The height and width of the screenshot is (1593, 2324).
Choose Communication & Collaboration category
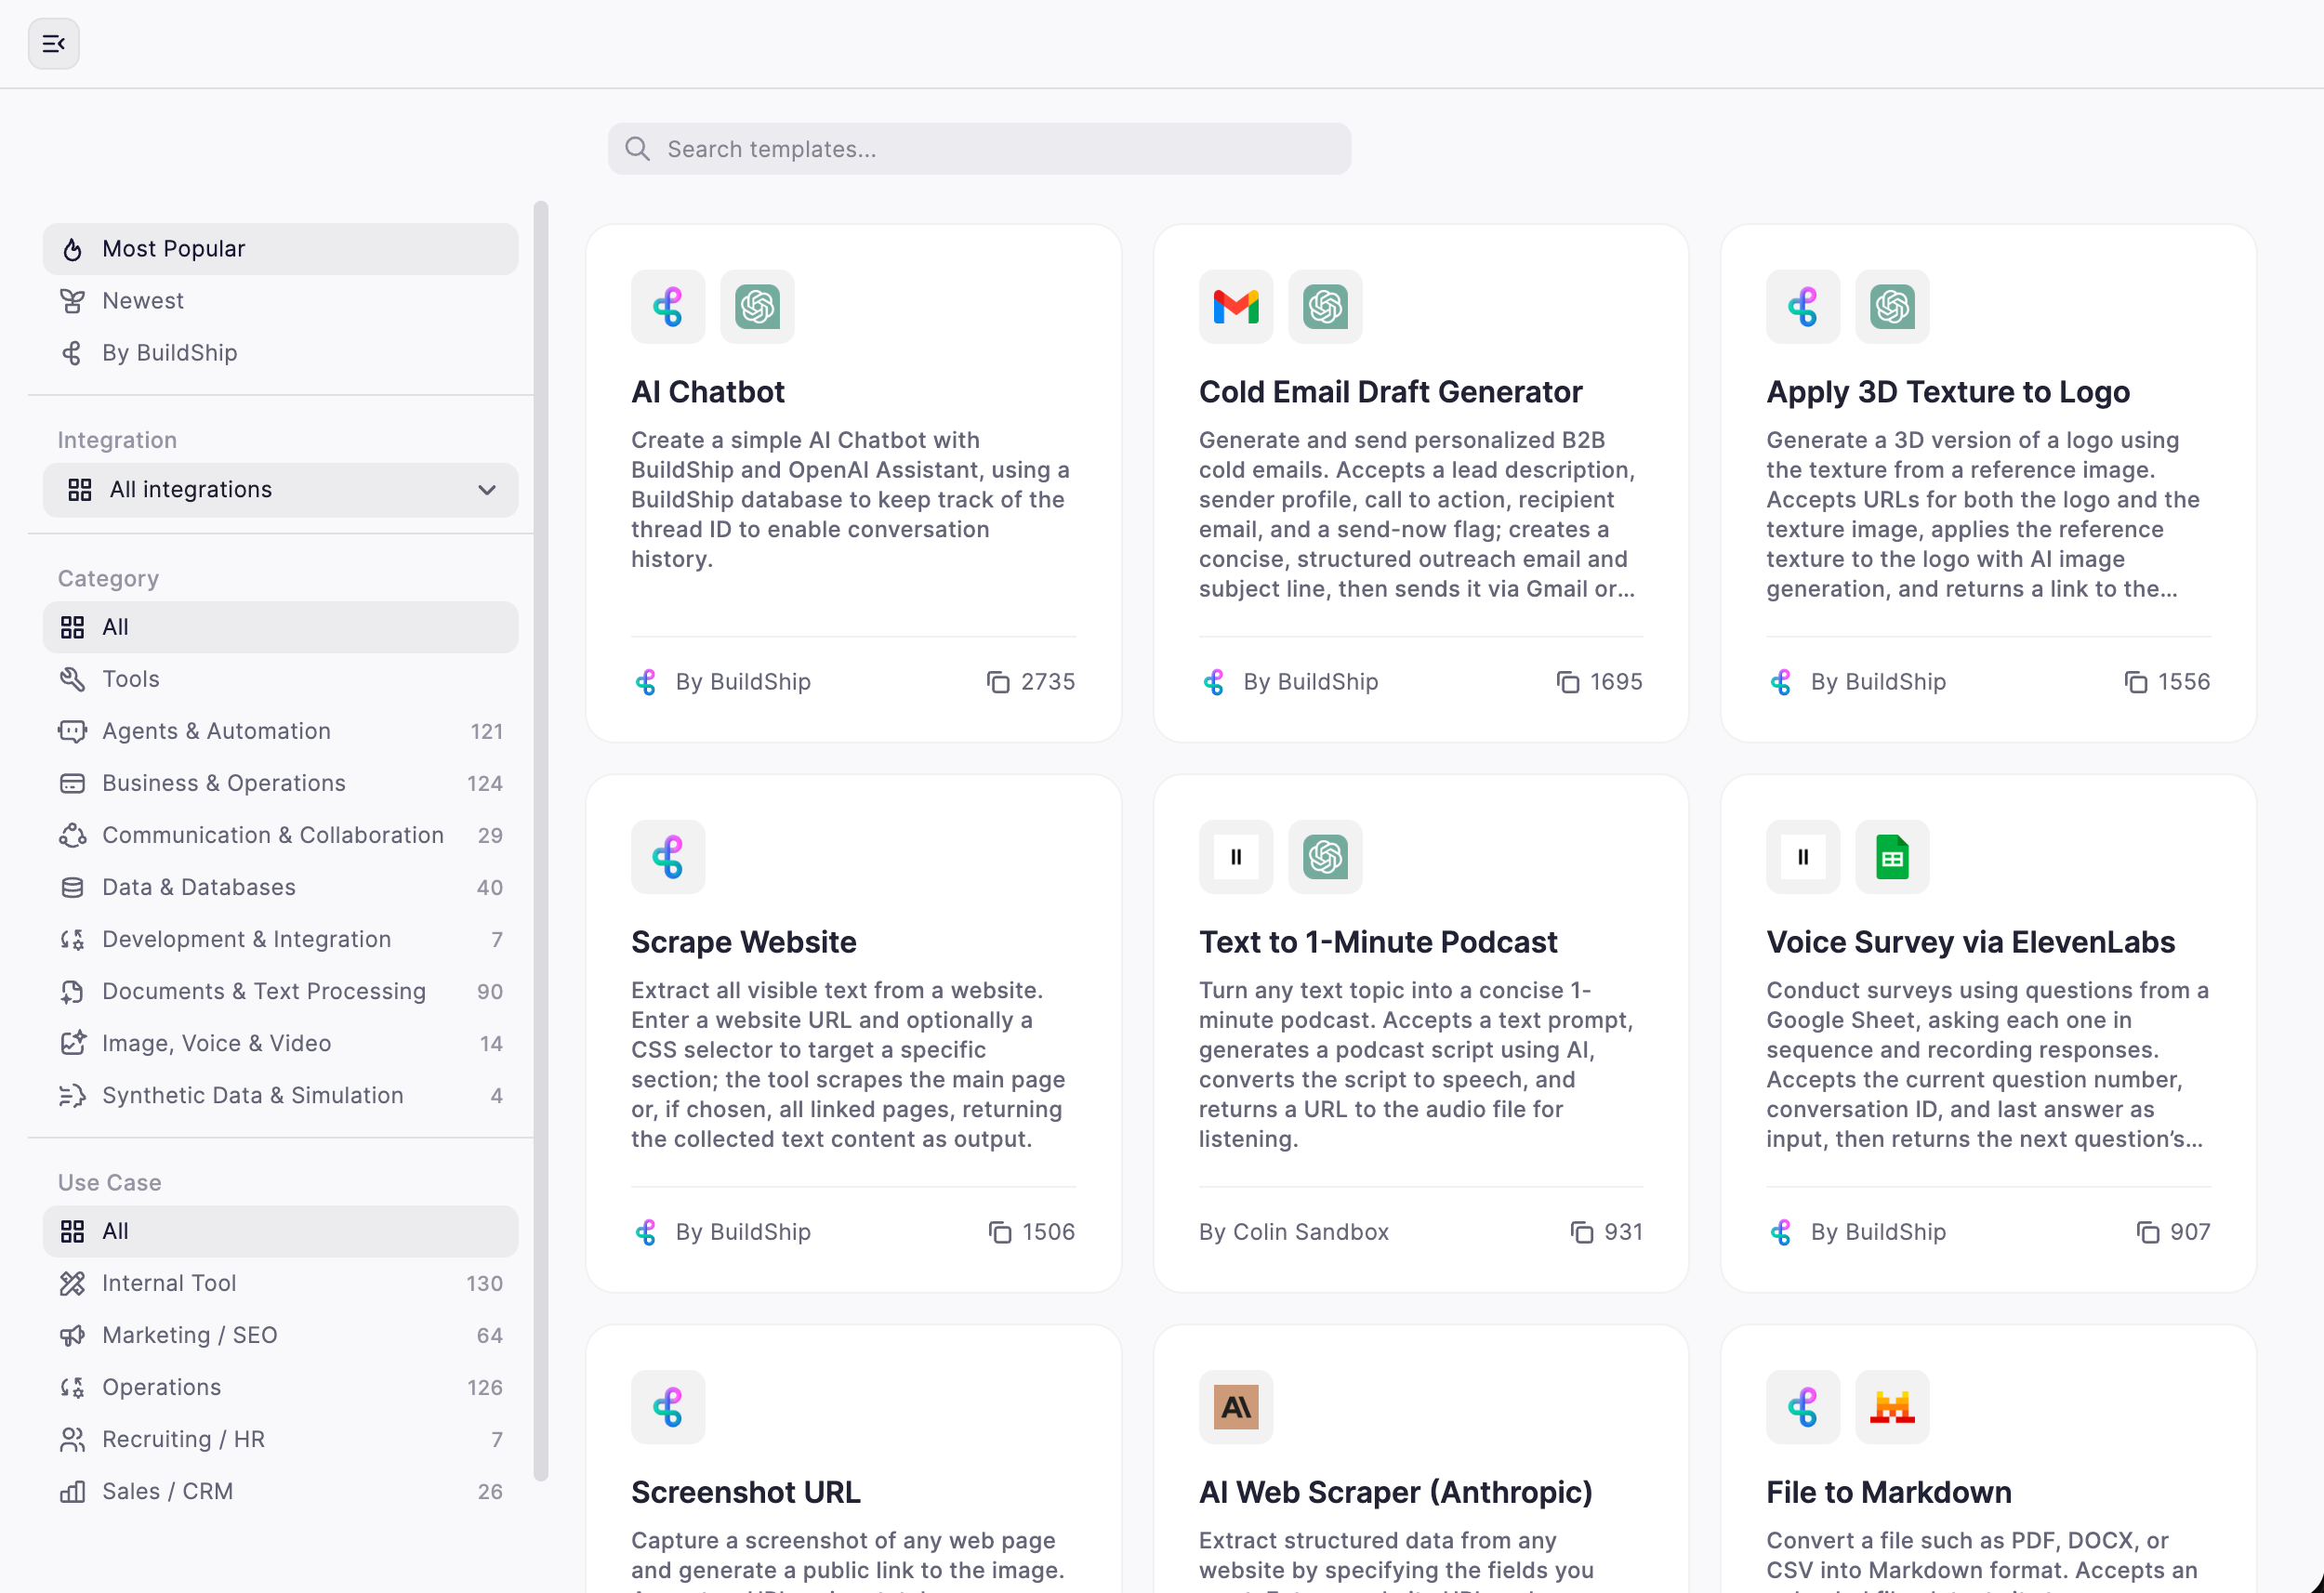(x=280, y=835)
